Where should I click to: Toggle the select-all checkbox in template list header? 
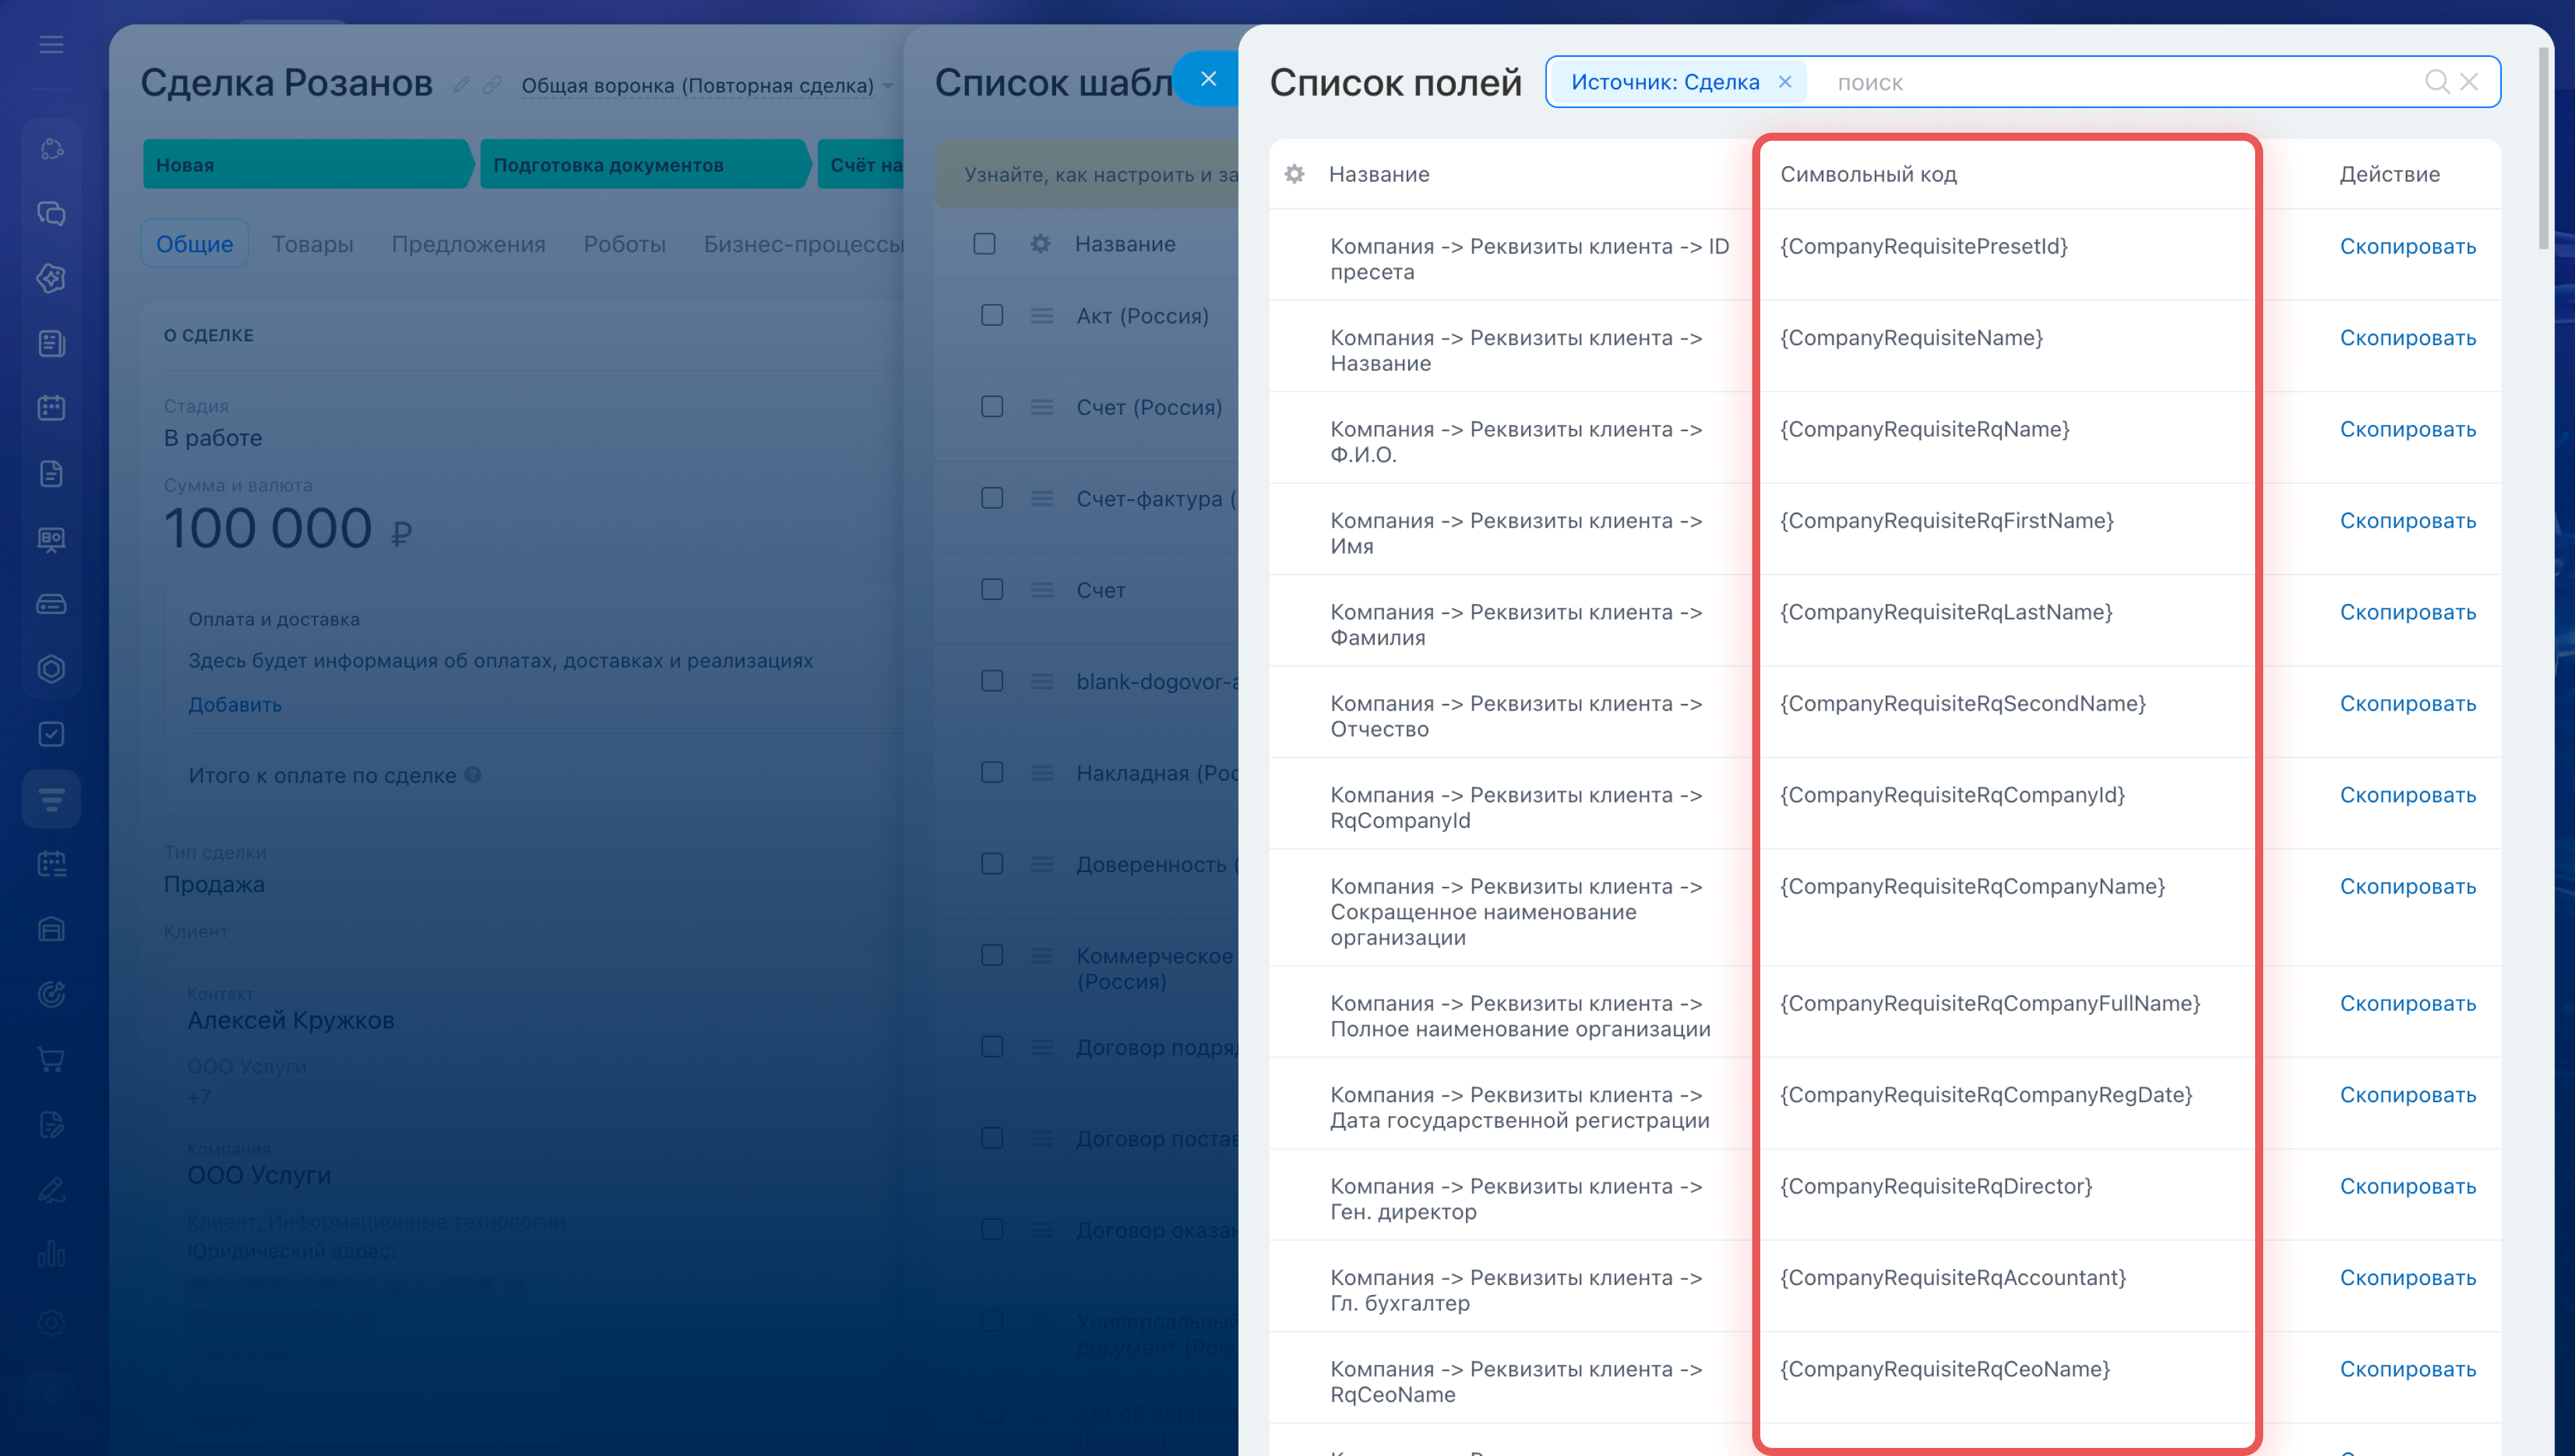click(984, 244)
